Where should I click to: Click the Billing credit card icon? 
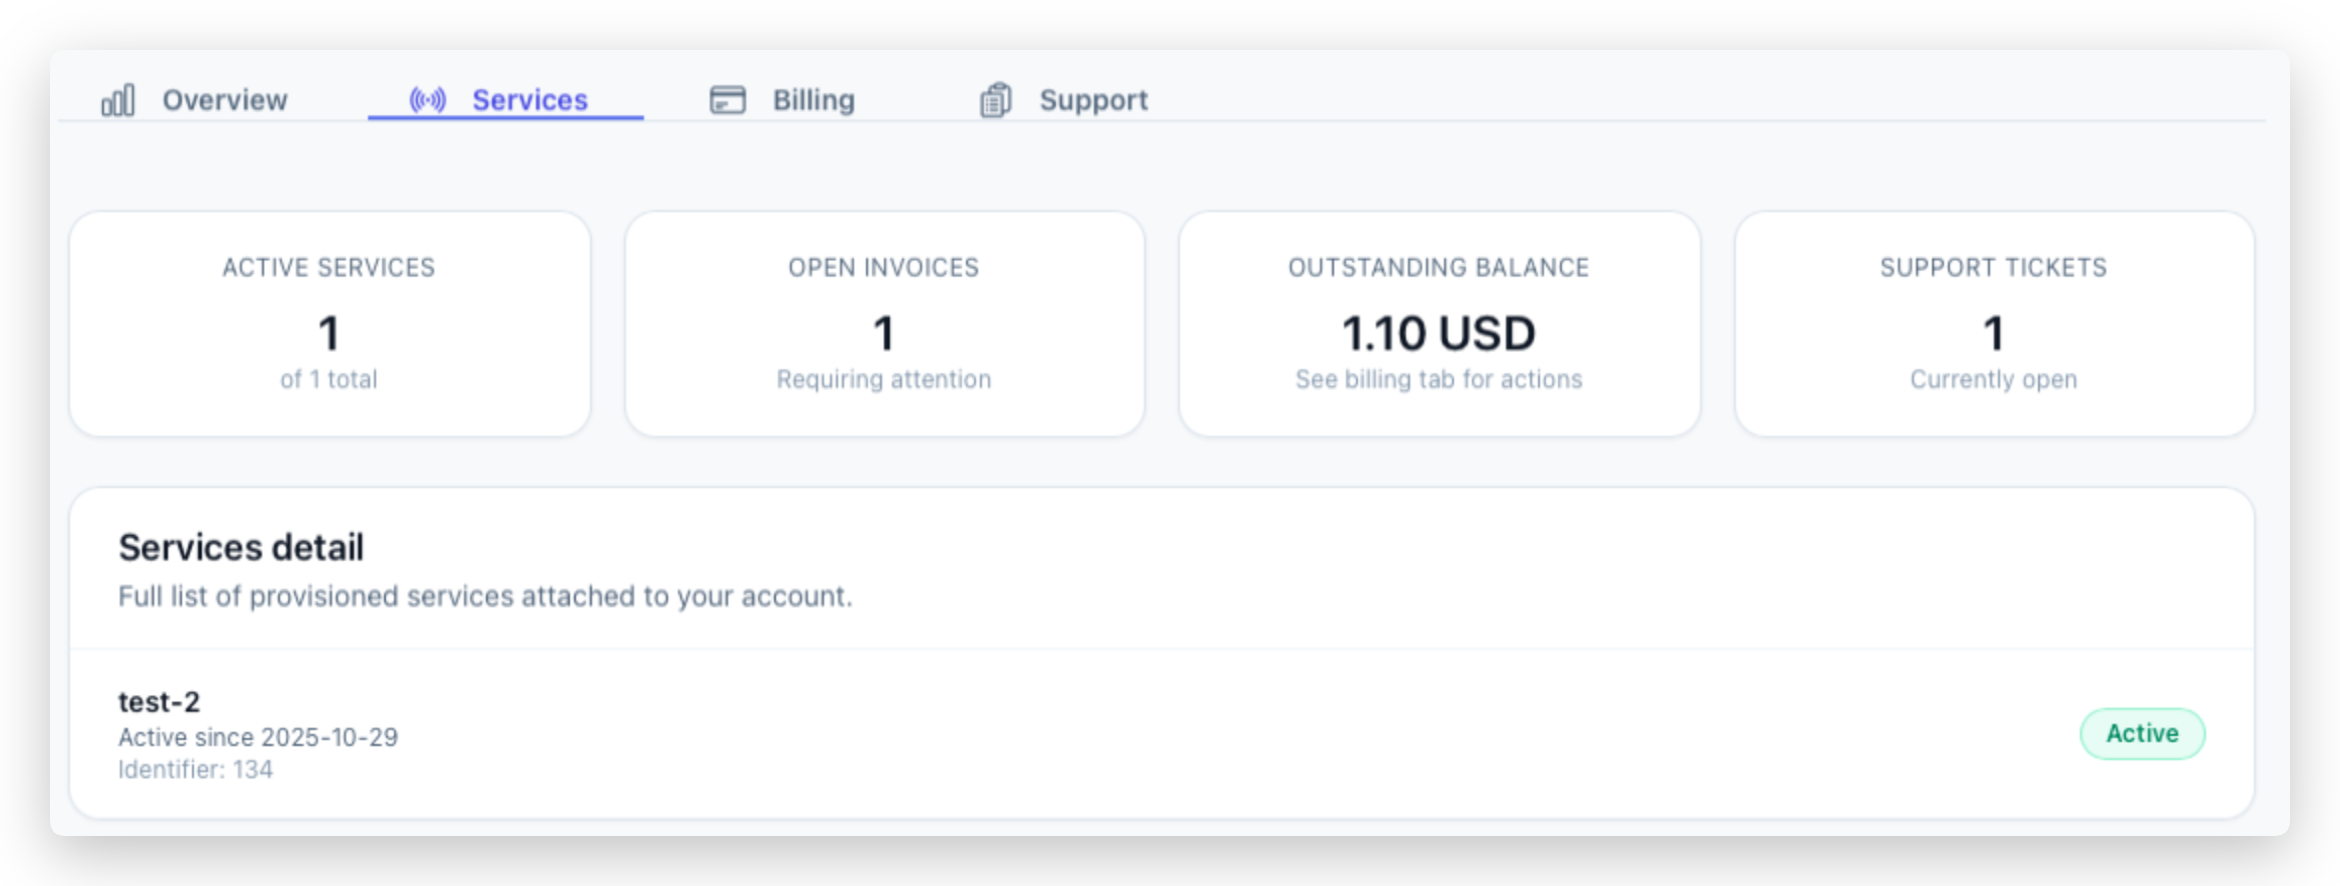(728, 100)
